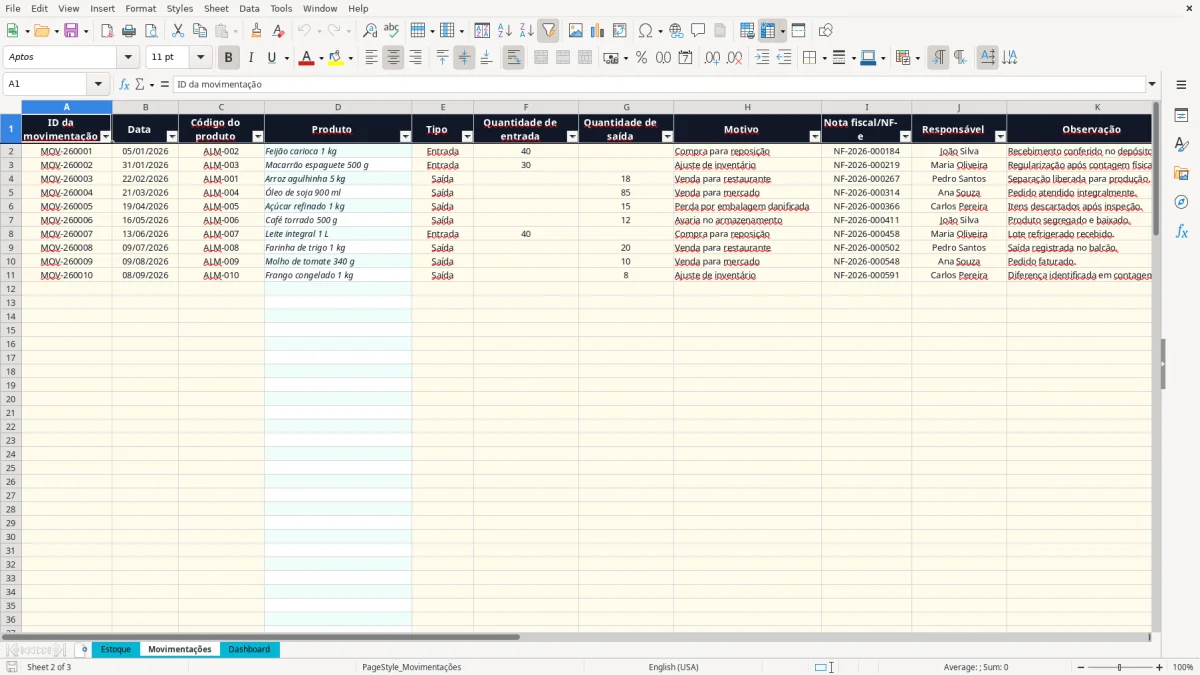This screenshot has width=1200, height=675.
Task: Toggle Center Horizontally alignment
Action: (393, 58)
